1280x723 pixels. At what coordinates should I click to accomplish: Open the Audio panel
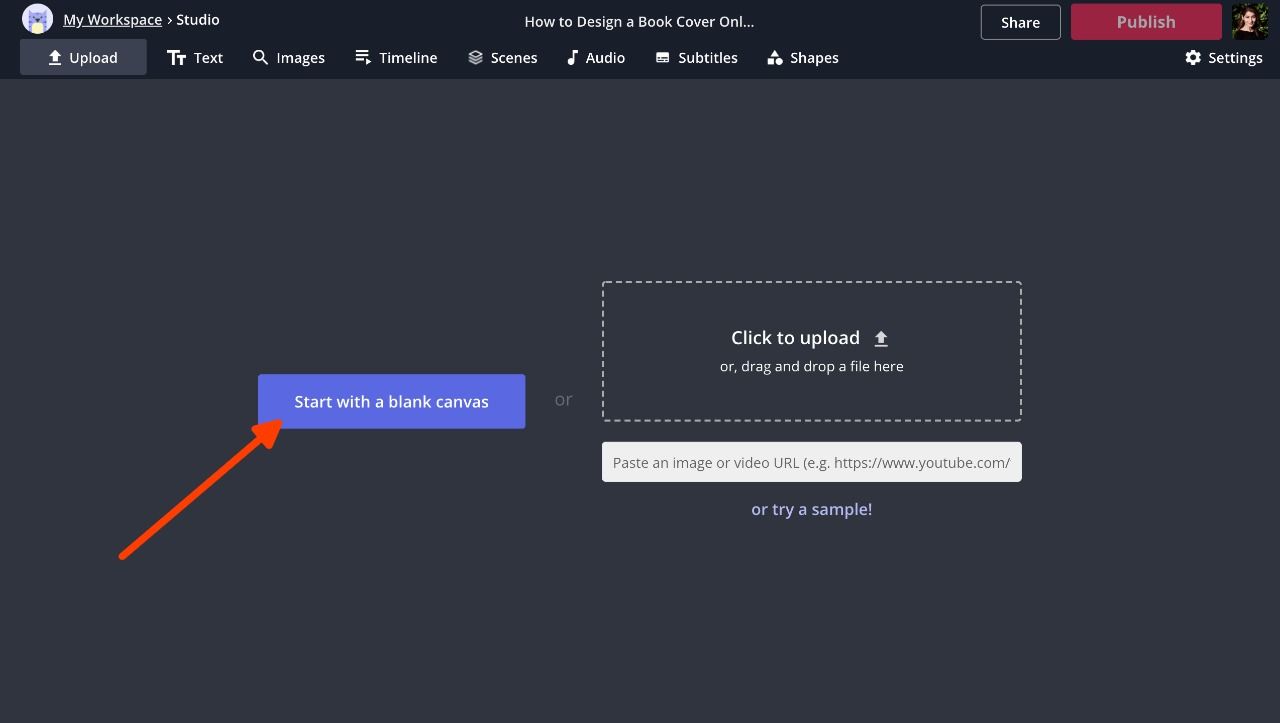point(595,58)
